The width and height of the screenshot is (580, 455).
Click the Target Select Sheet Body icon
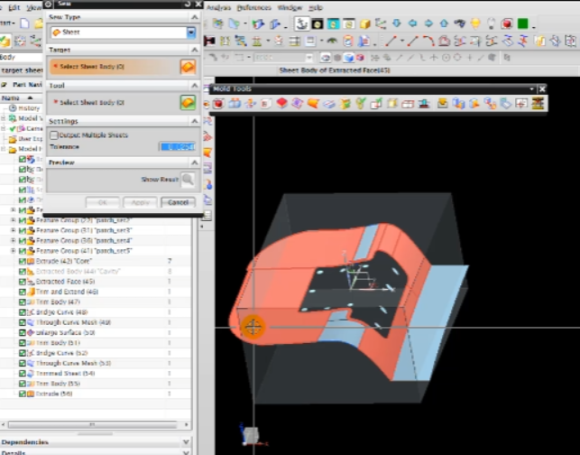click(188, 67)
